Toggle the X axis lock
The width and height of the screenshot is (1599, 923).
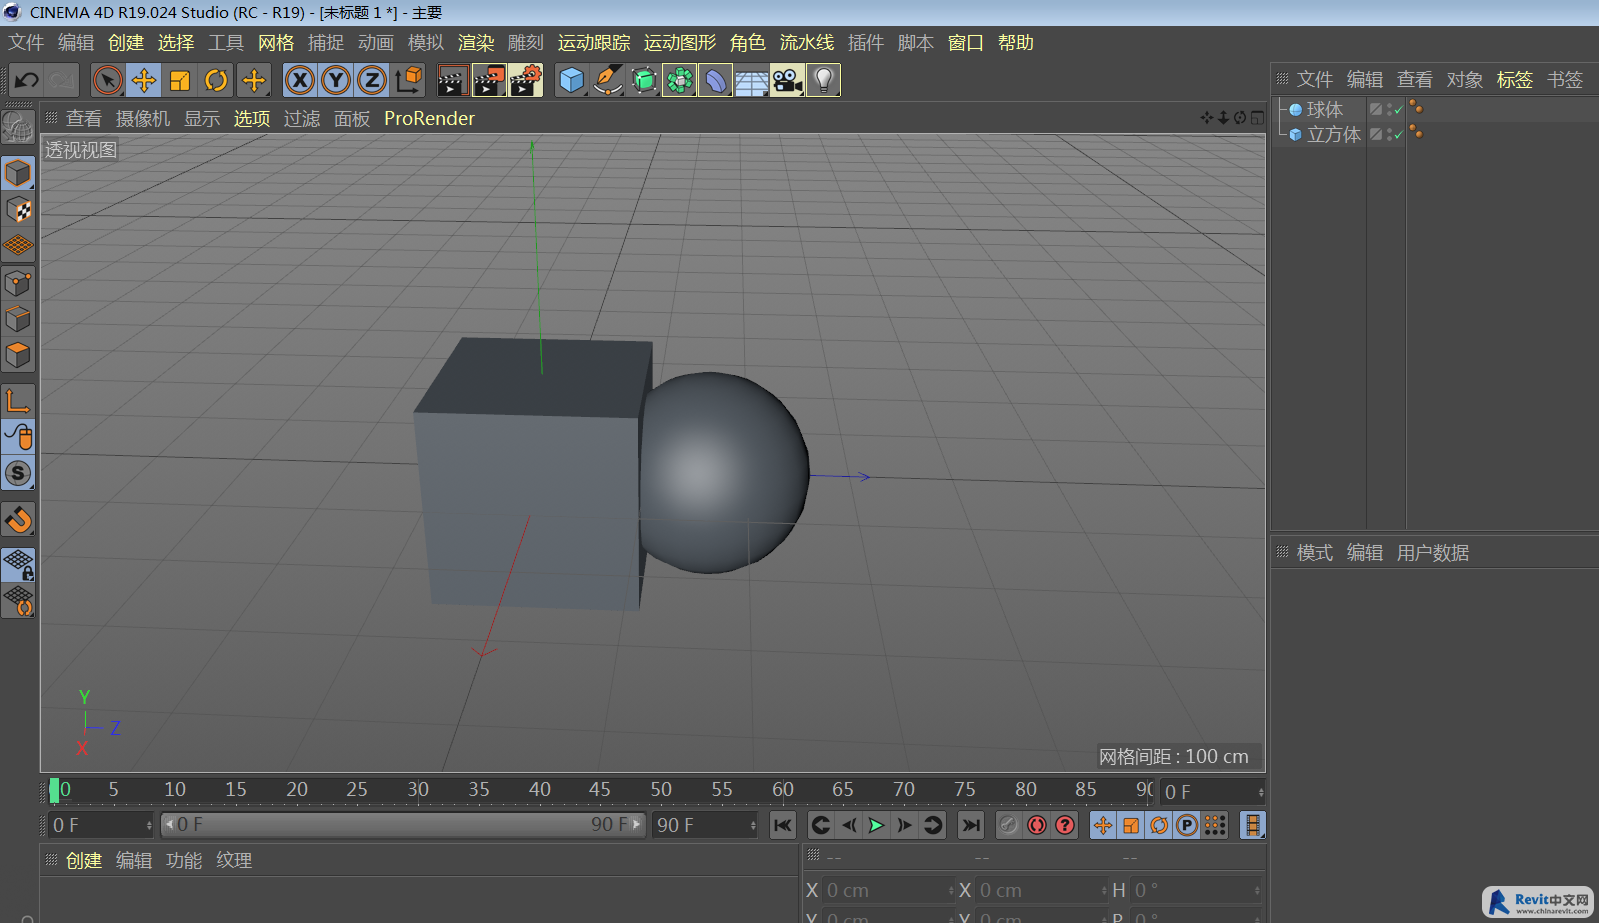click(x=300, y=80)
